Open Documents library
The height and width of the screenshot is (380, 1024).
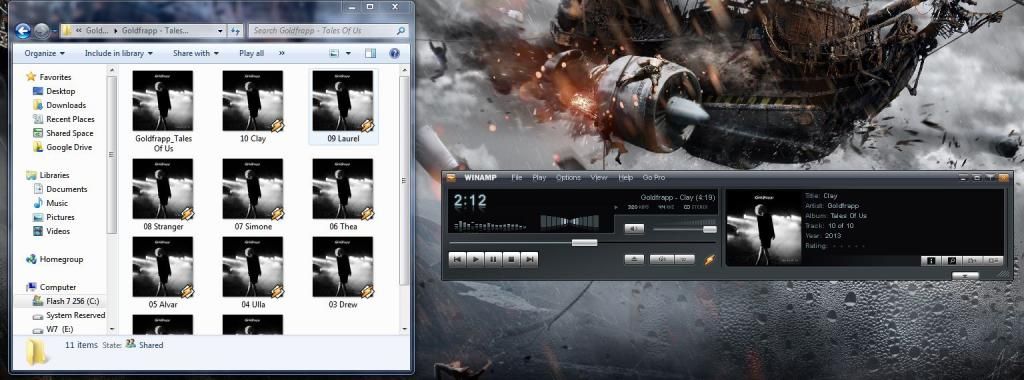point(59,189)
